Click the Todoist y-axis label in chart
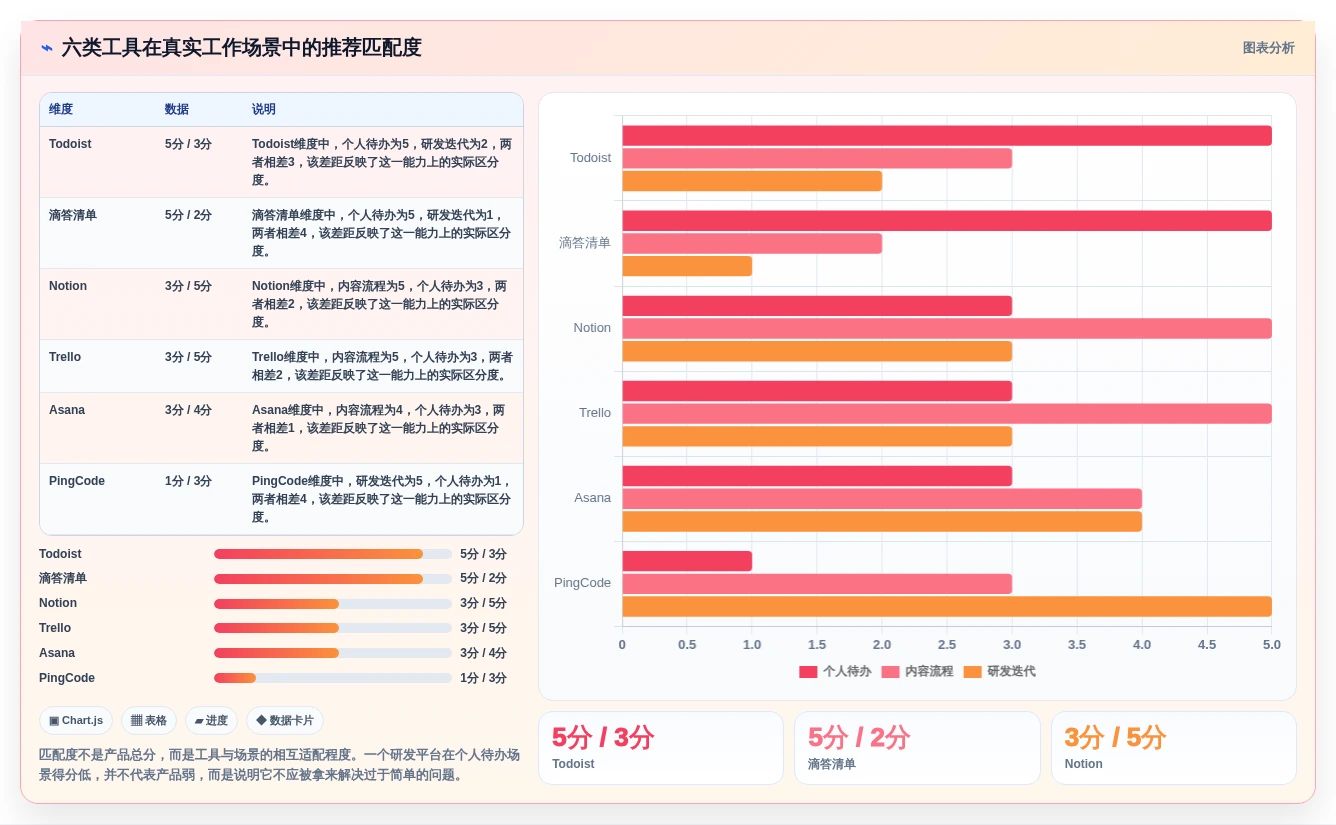This screenshot has width=1336, height=825. coord(590,158)
